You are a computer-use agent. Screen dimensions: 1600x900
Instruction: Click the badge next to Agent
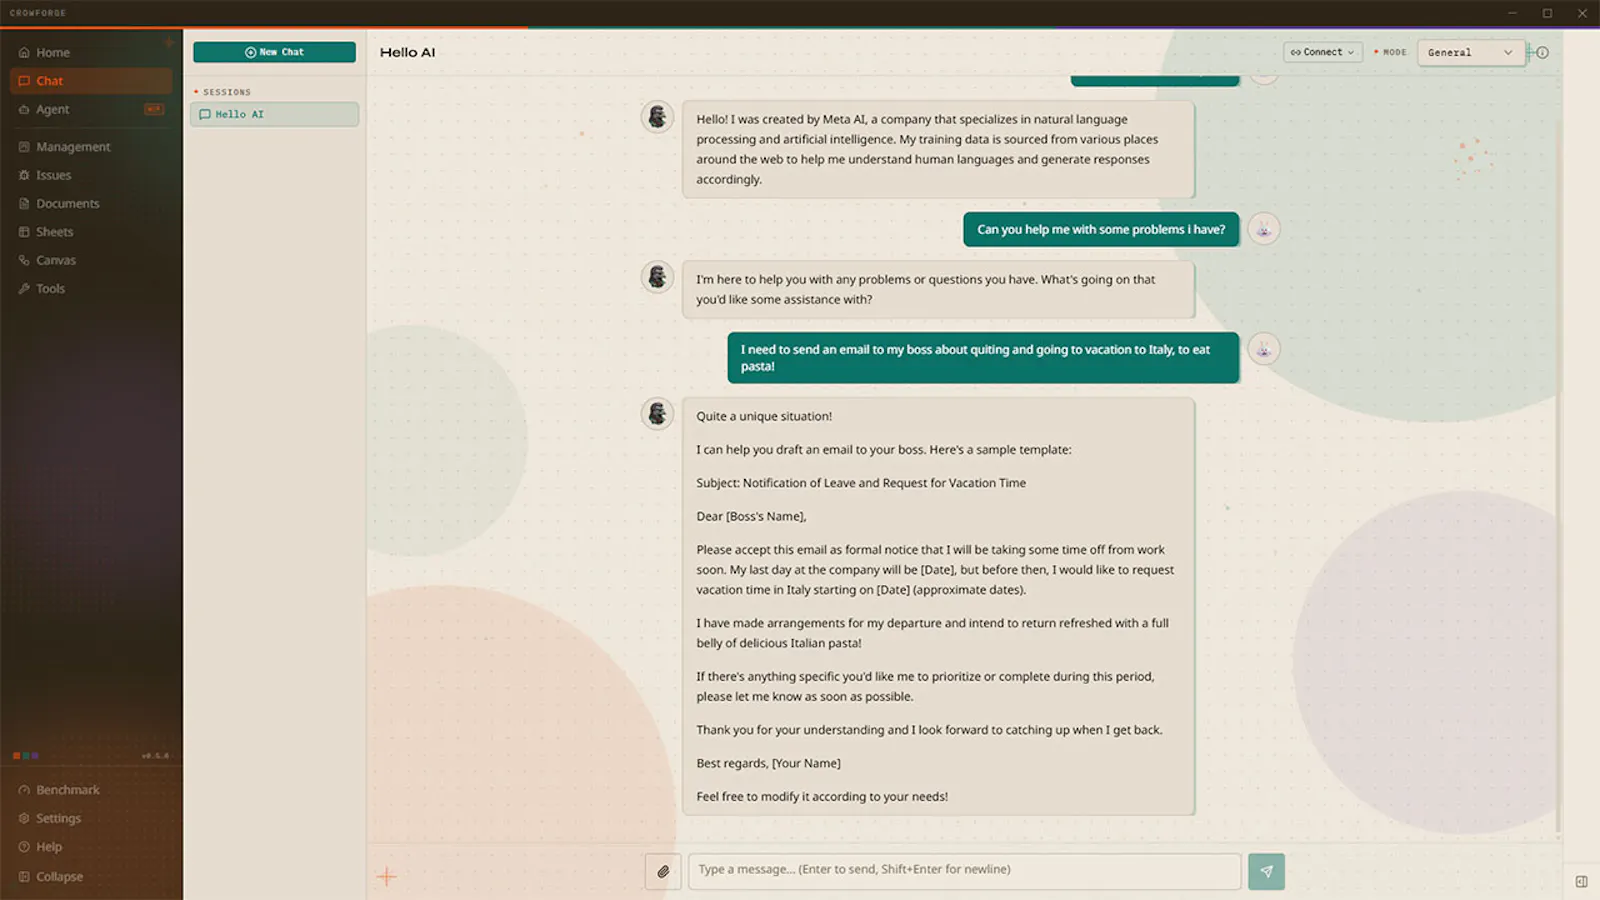(x=154, y=109)
